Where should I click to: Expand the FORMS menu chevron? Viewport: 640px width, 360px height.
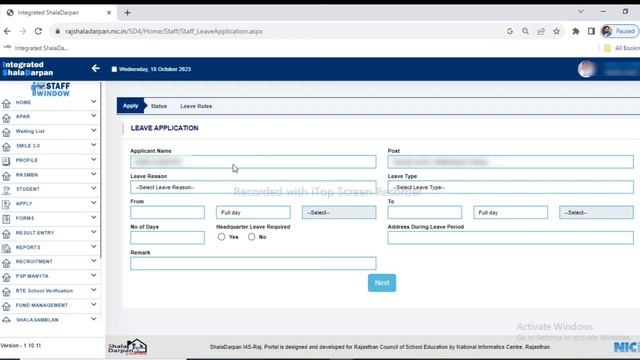93,218
